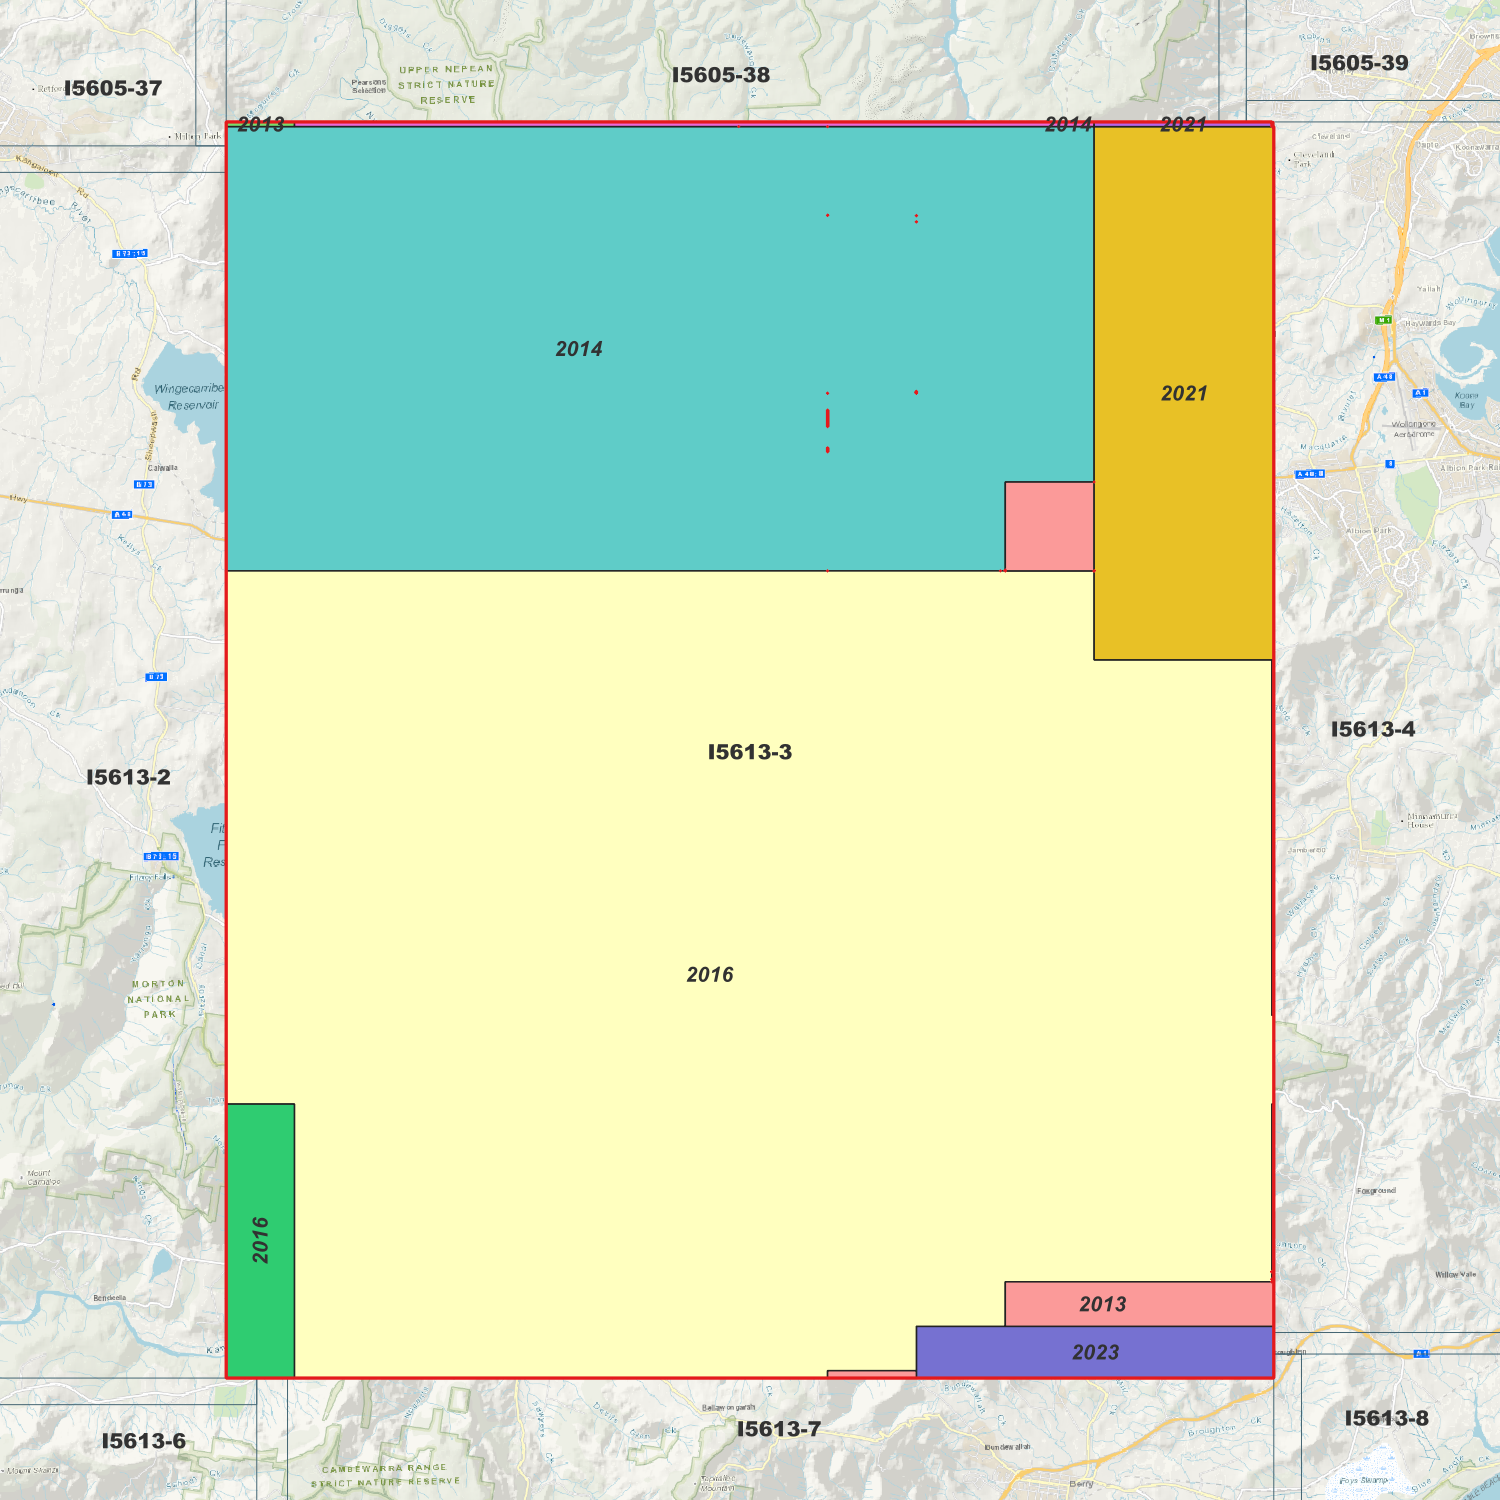The height and width of the screenshot is (1500, 1500).
Task: Open the I5605-38 tile label
Action: (x=721, y=75)
